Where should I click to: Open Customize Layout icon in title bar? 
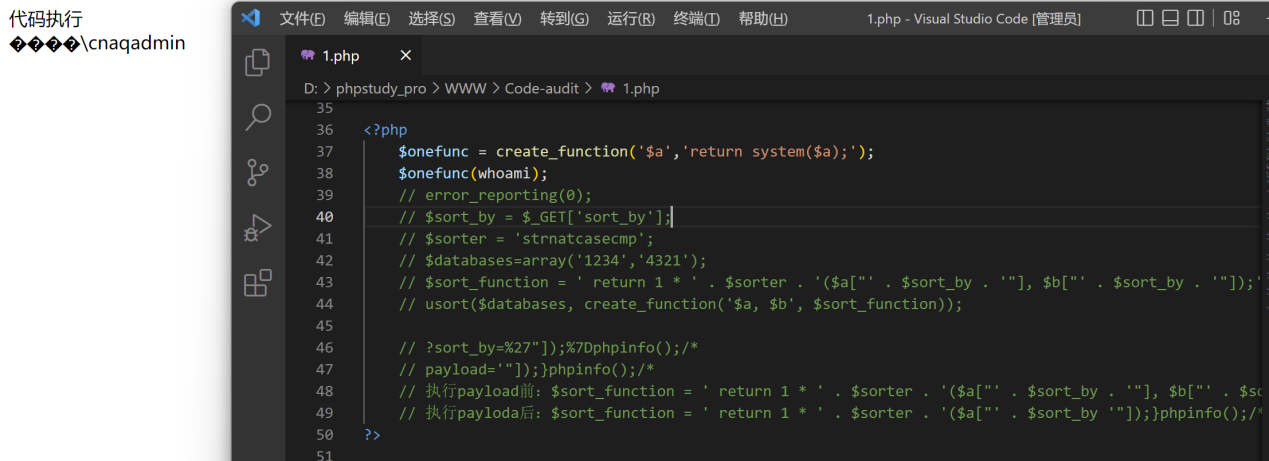(1232, 18)
